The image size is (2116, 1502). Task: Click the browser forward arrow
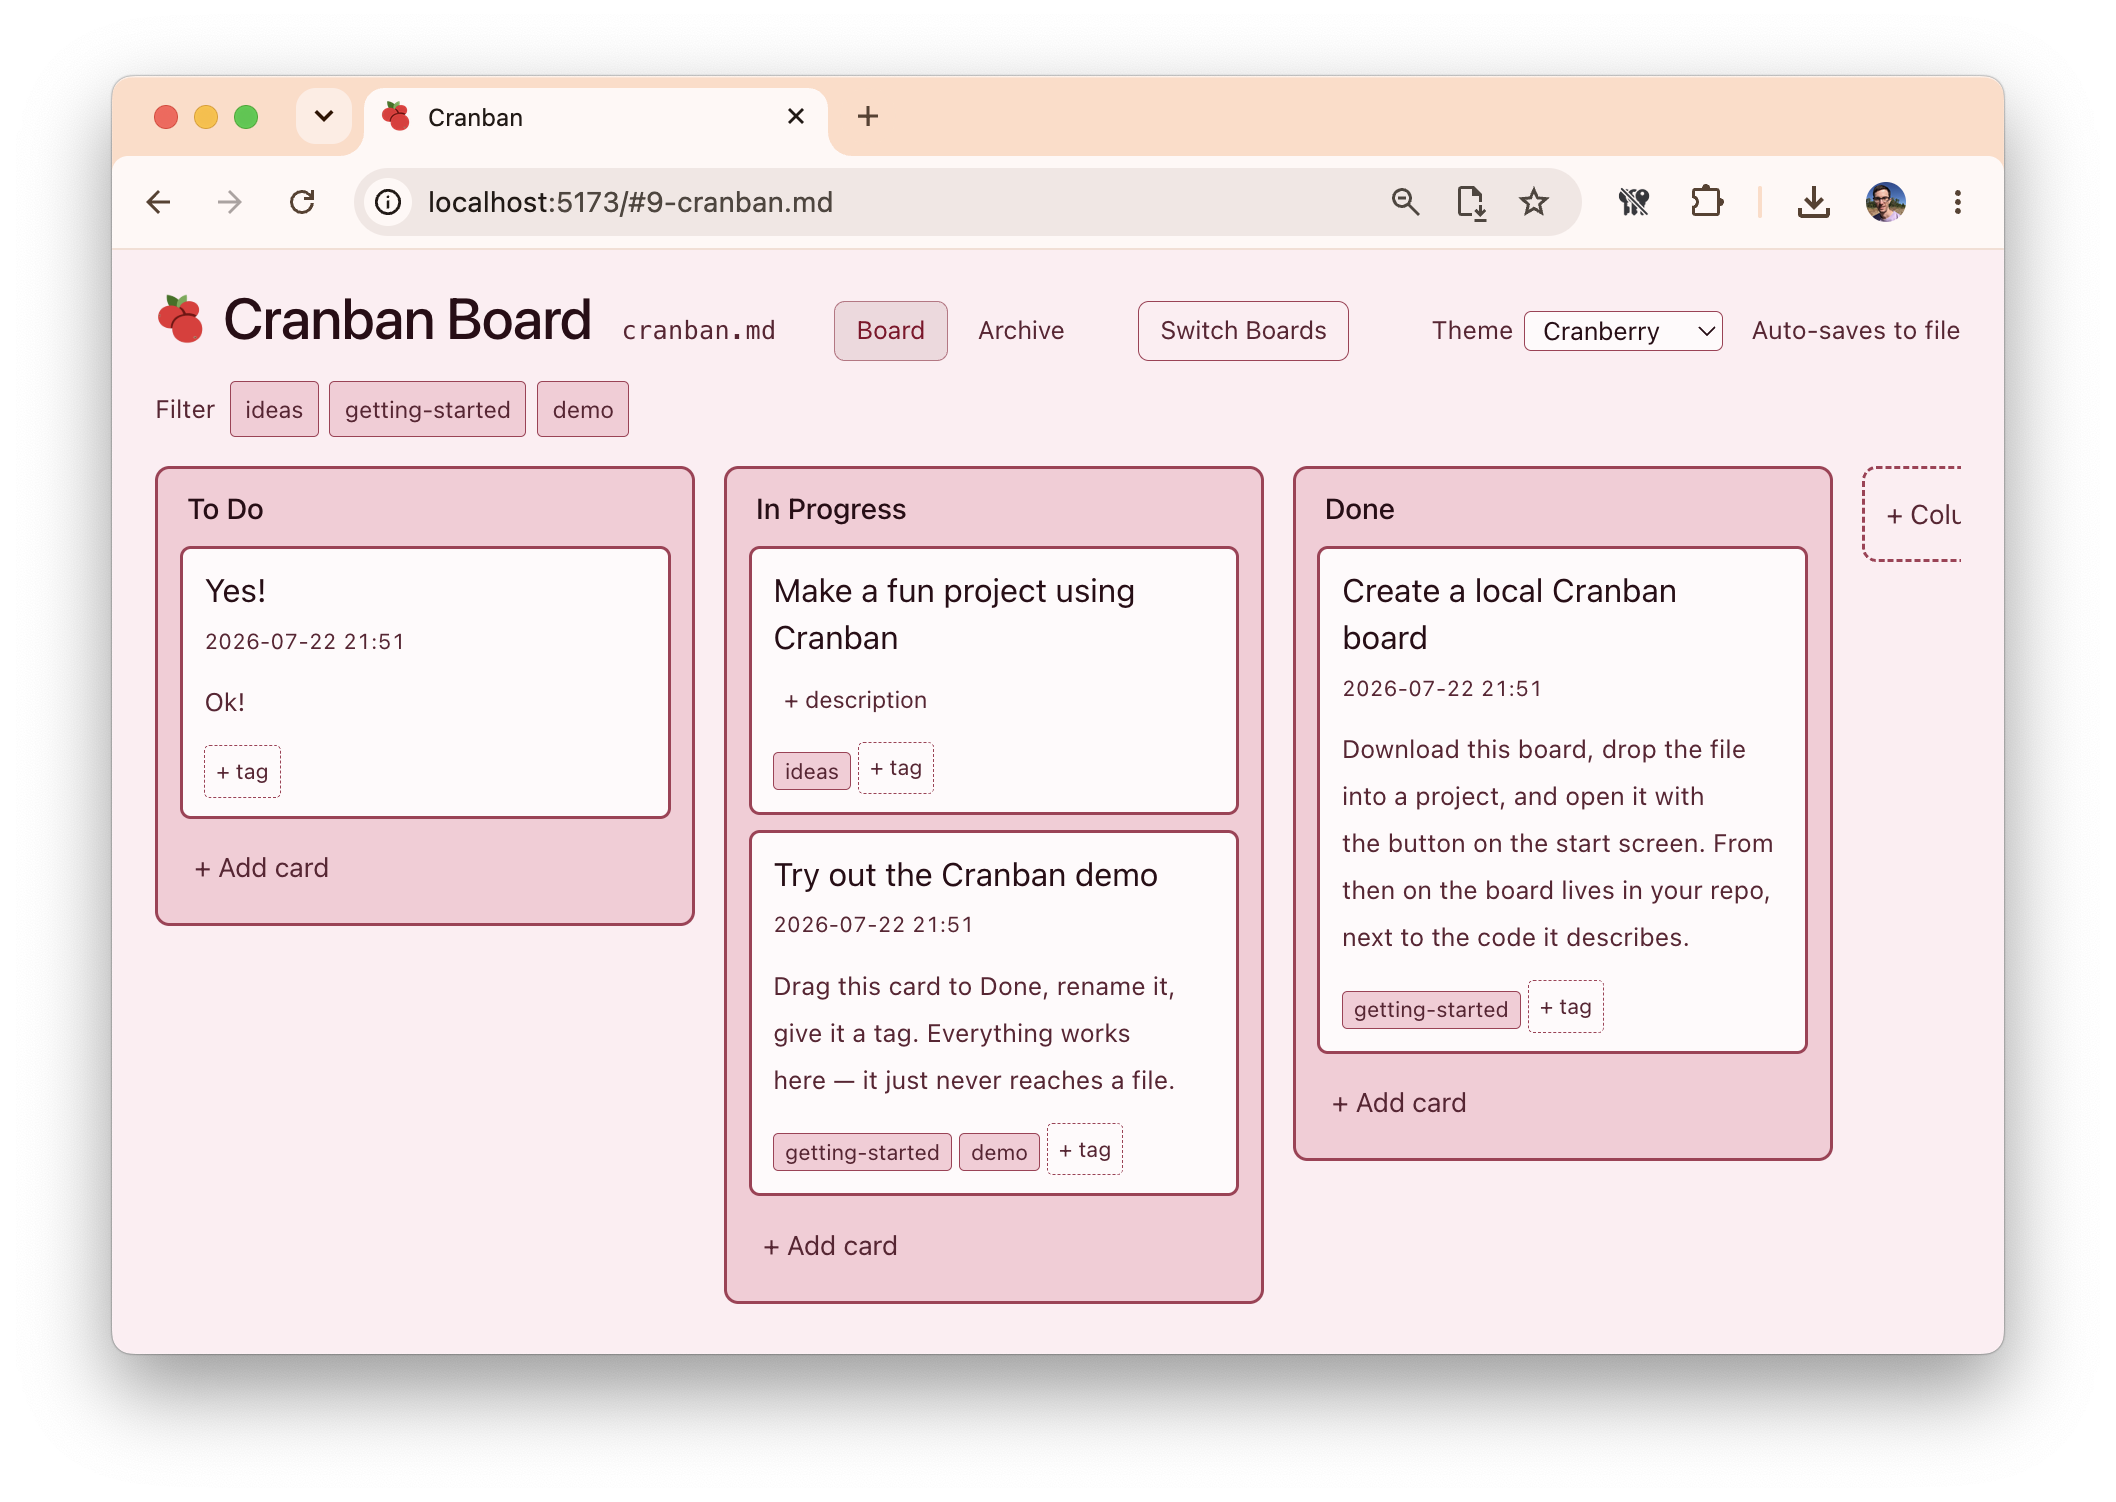(x=230, y=202)
